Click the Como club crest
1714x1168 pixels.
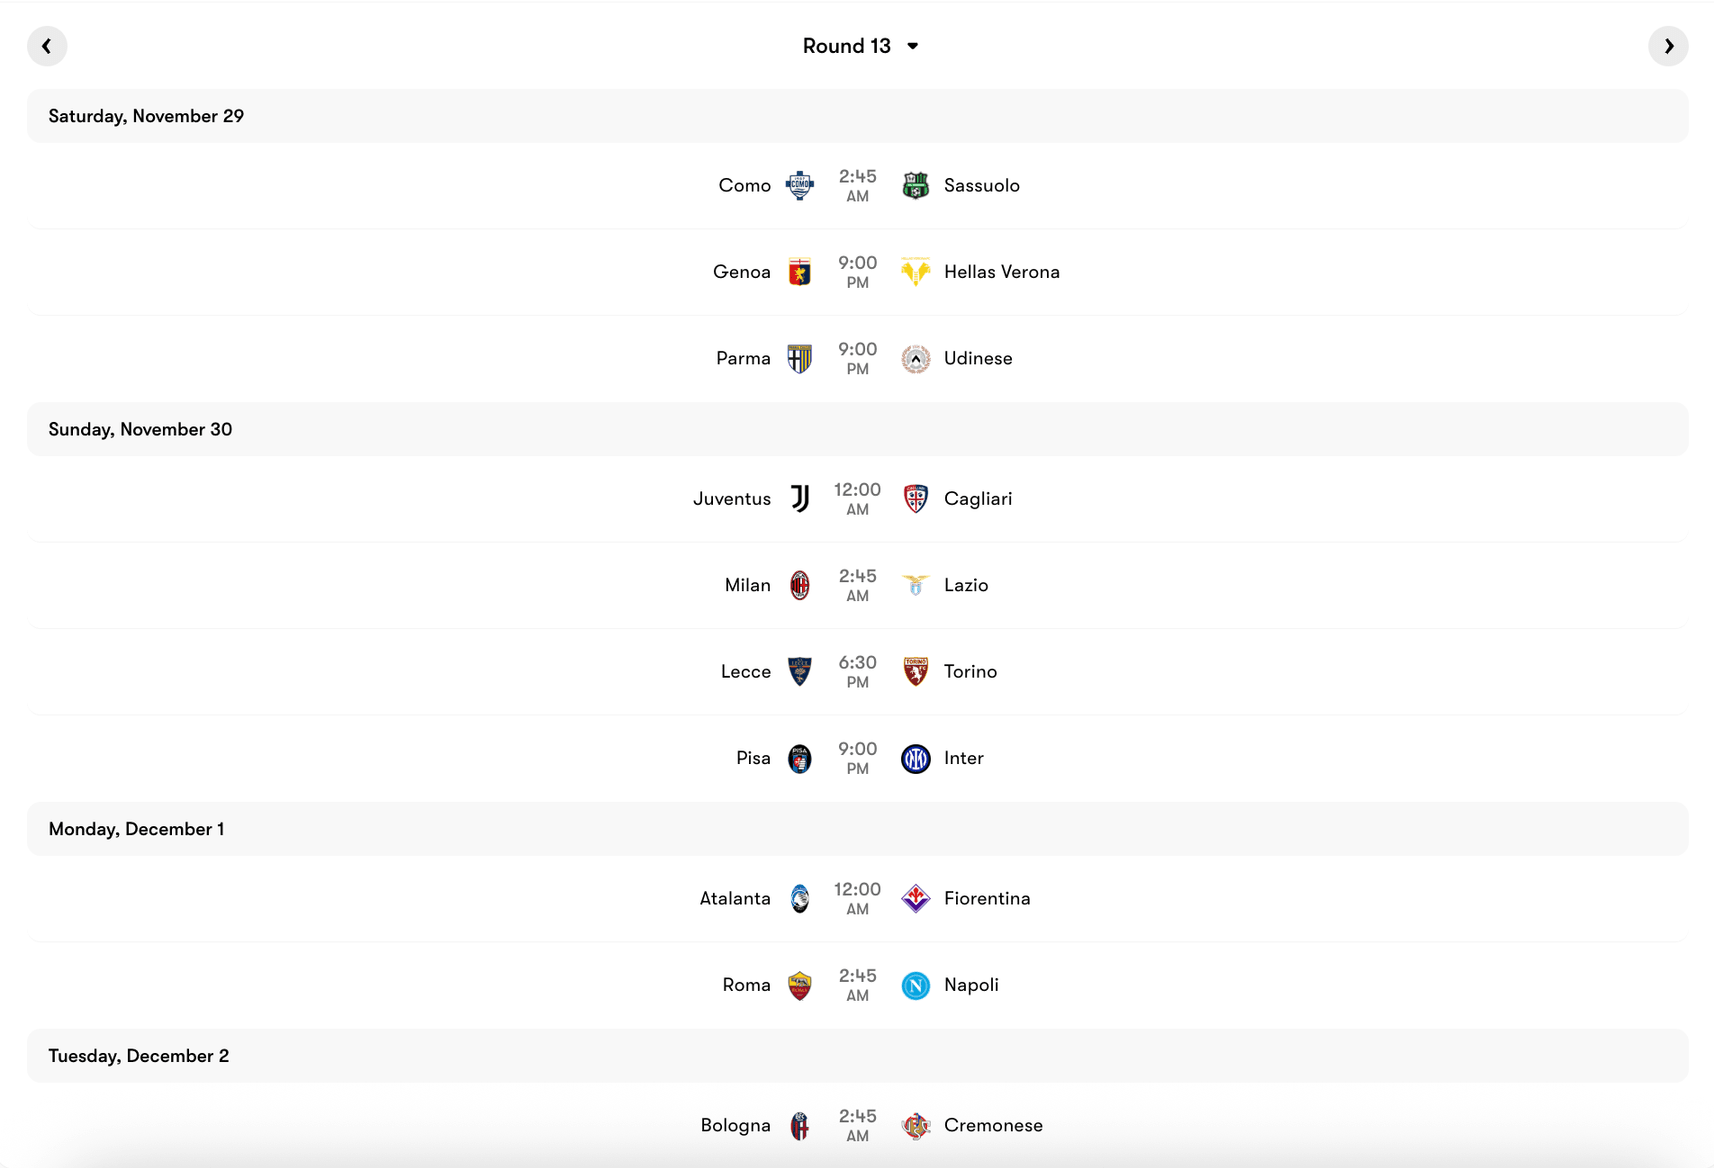799,185
